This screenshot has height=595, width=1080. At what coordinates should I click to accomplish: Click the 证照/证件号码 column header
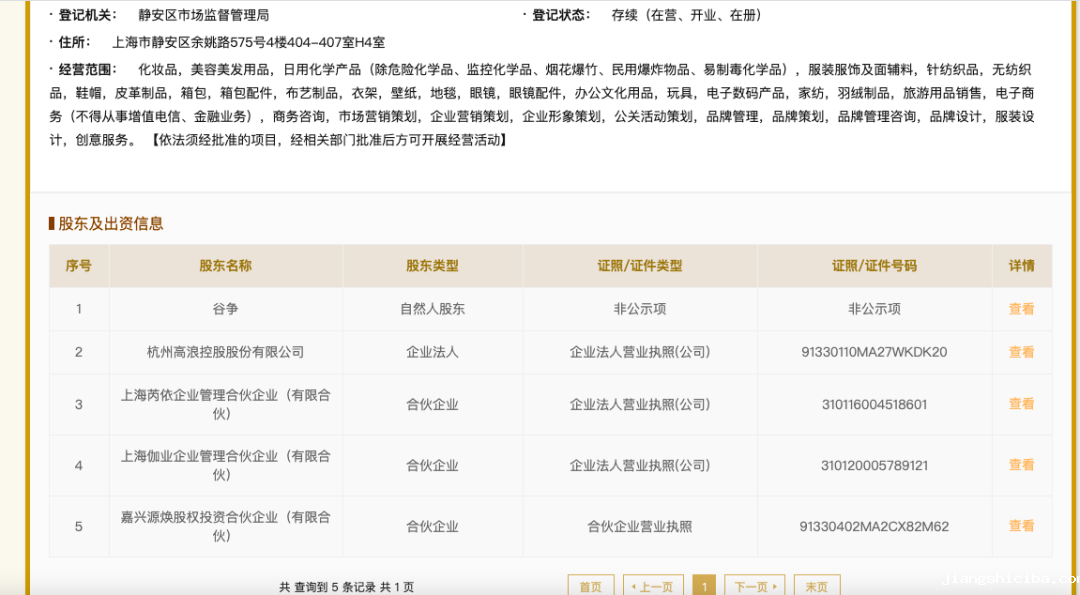874,266
